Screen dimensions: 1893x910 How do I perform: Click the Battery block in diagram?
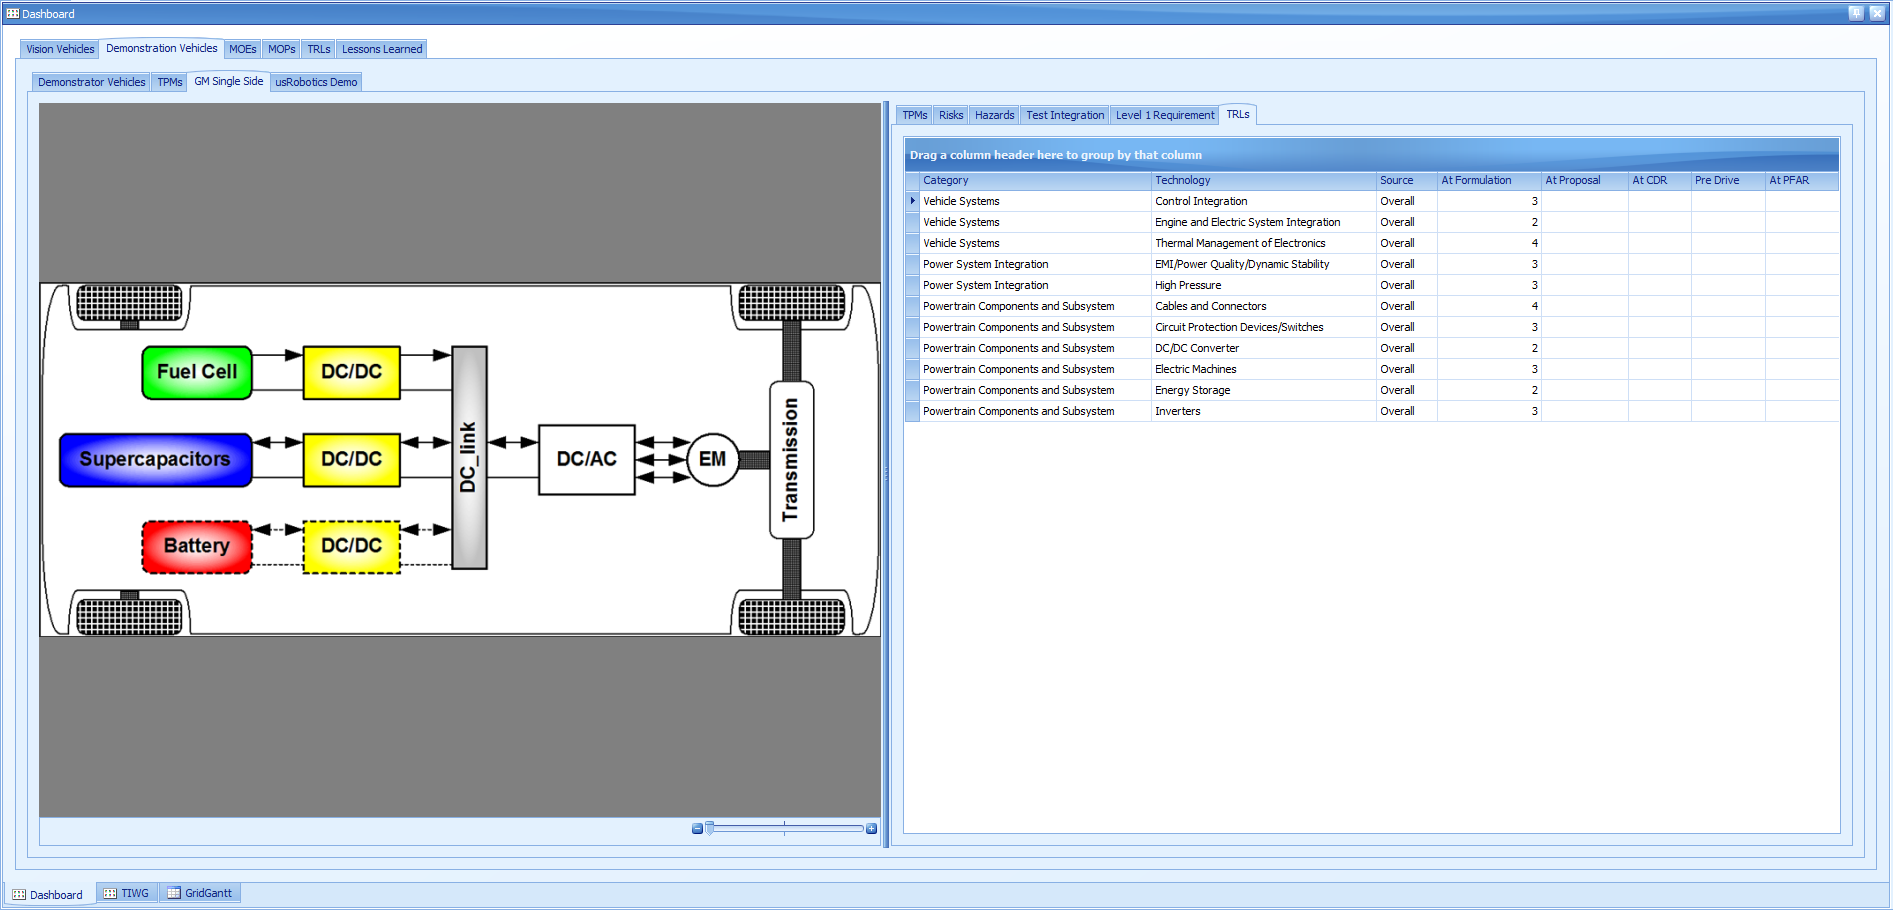pos(197,546)
